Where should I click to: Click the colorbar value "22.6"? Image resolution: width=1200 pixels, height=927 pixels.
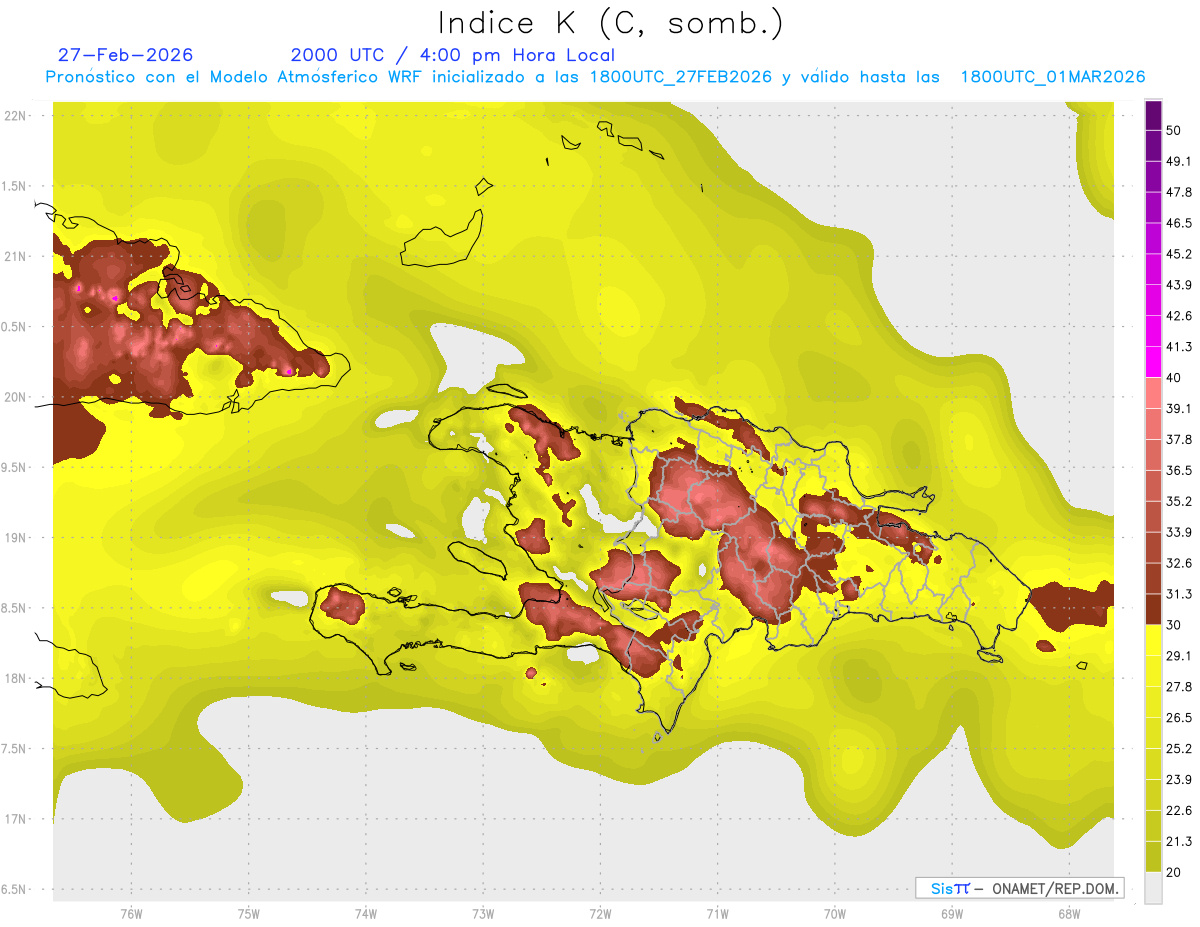(1179, 811)
